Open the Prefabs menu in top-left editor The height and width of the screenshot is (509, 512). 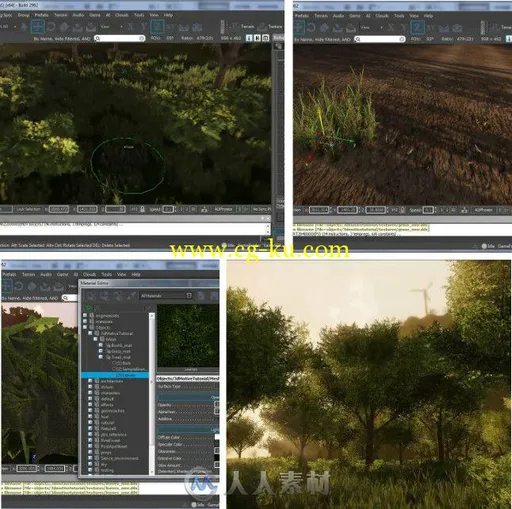(42, 15)
